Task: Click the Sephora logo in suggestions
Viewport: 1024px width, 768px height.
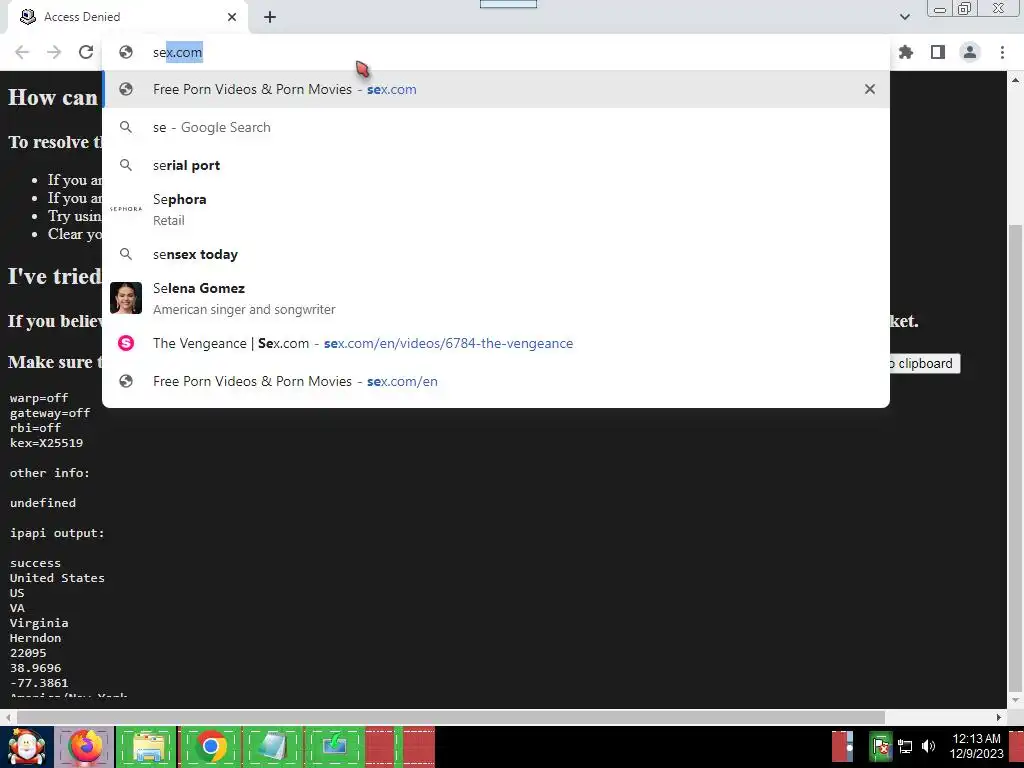Action: 126,209
